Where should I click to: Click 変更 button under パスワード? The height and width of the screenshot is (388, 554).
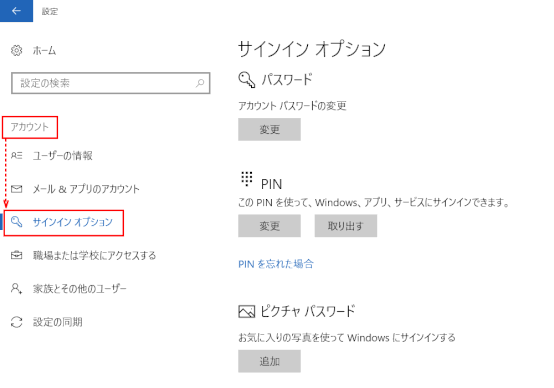click(x=269, y=129)
